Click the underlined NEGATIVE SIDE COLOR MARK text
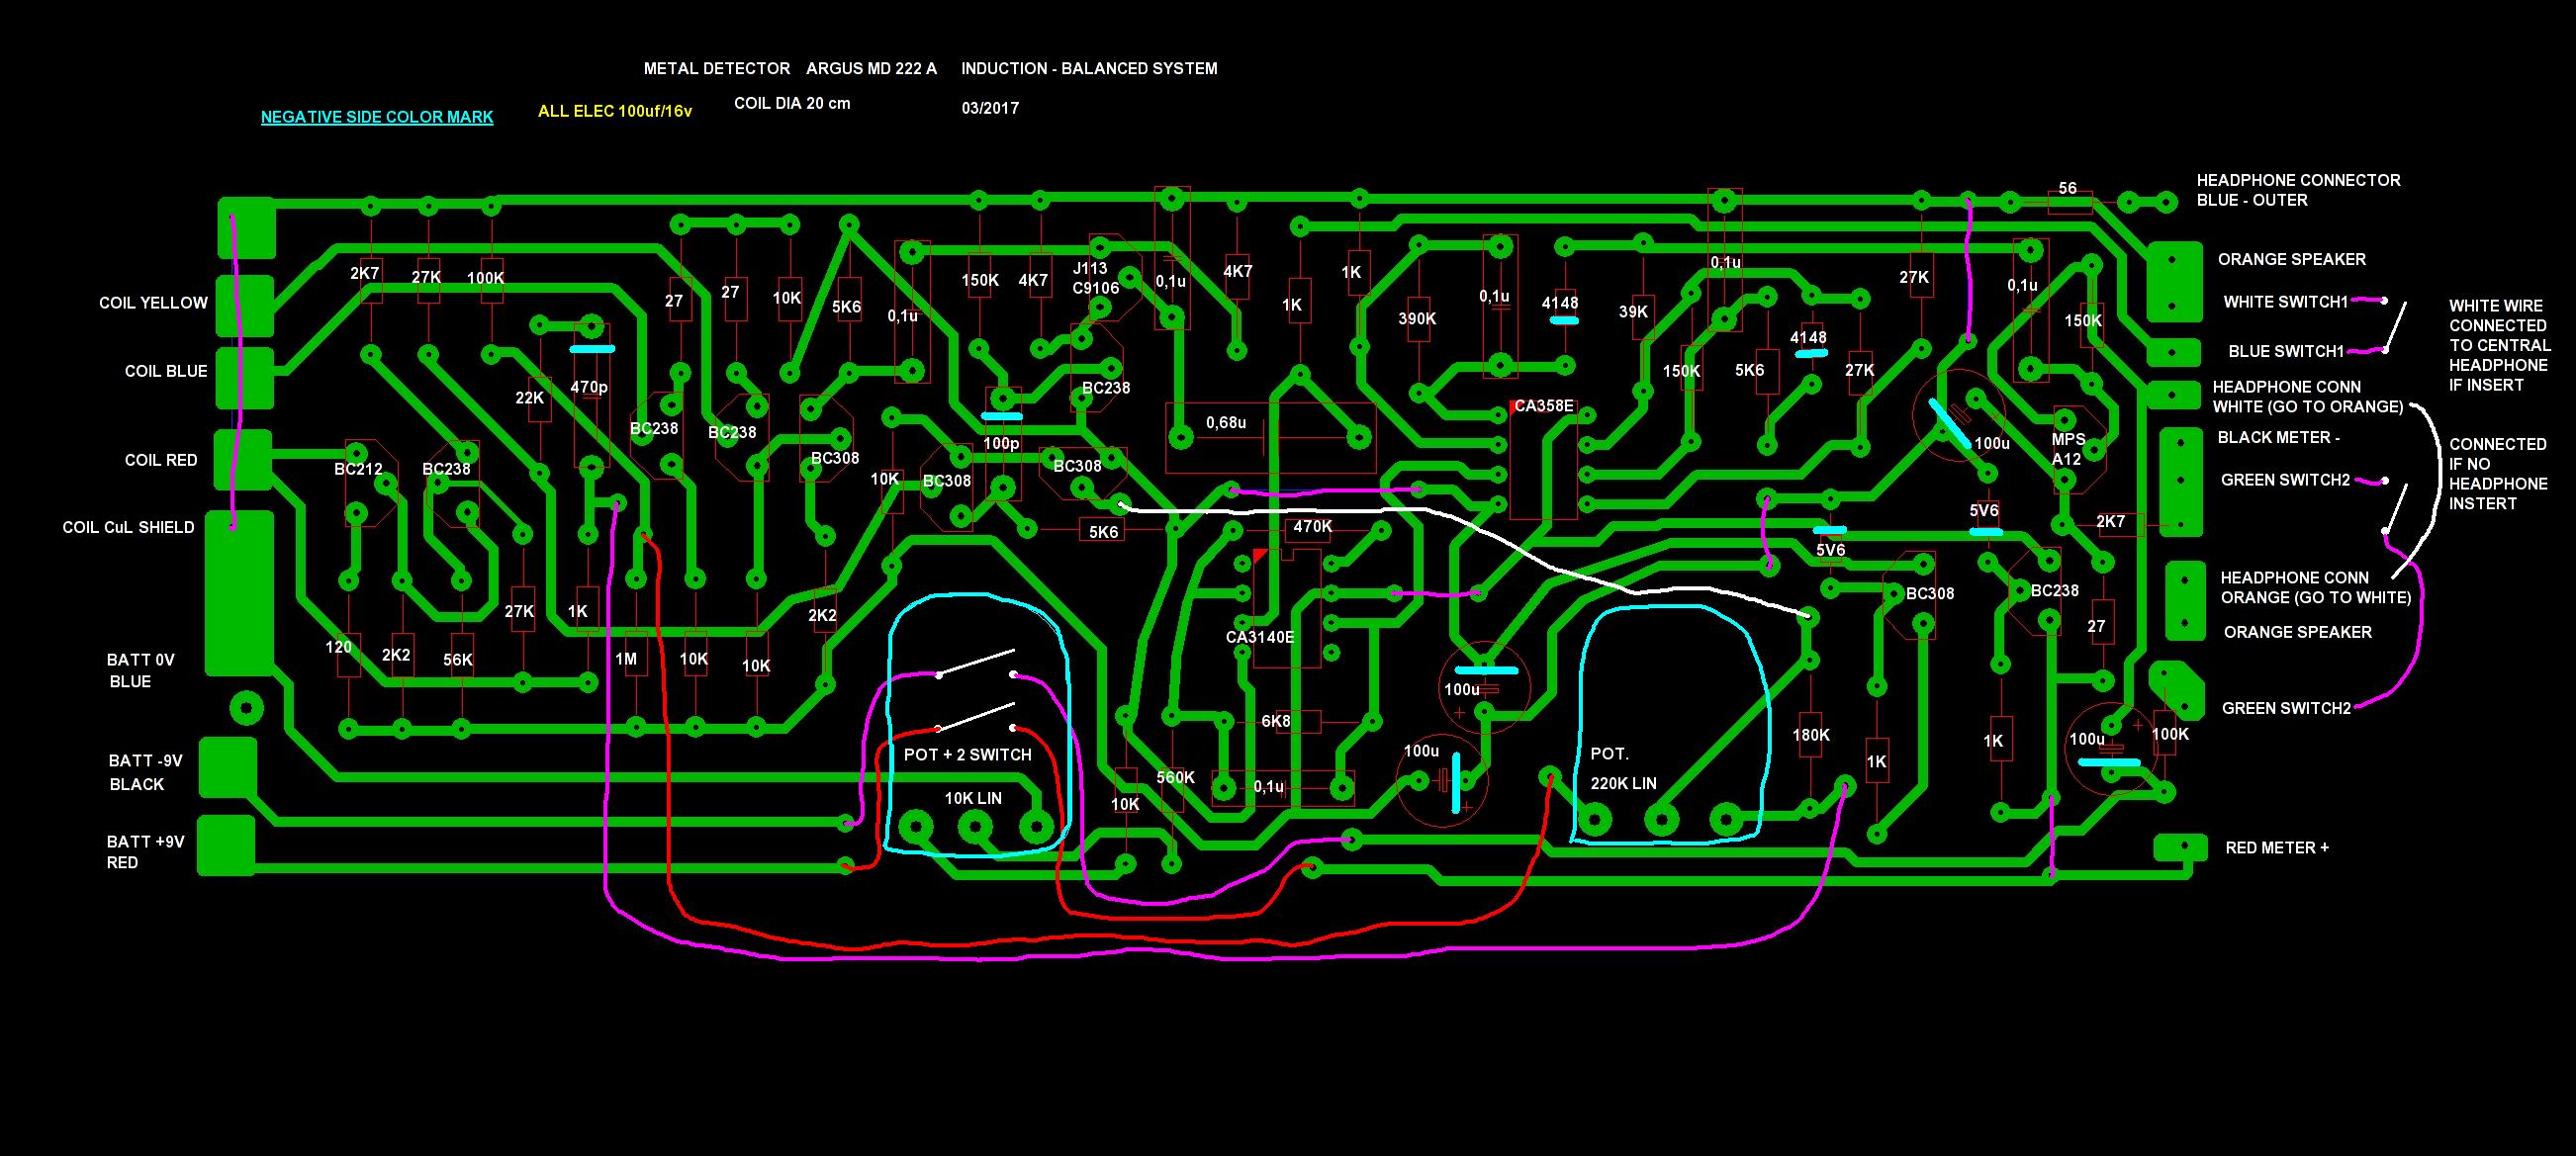This screenshot has width=2576, height=1156. click(x=376, y=118)
